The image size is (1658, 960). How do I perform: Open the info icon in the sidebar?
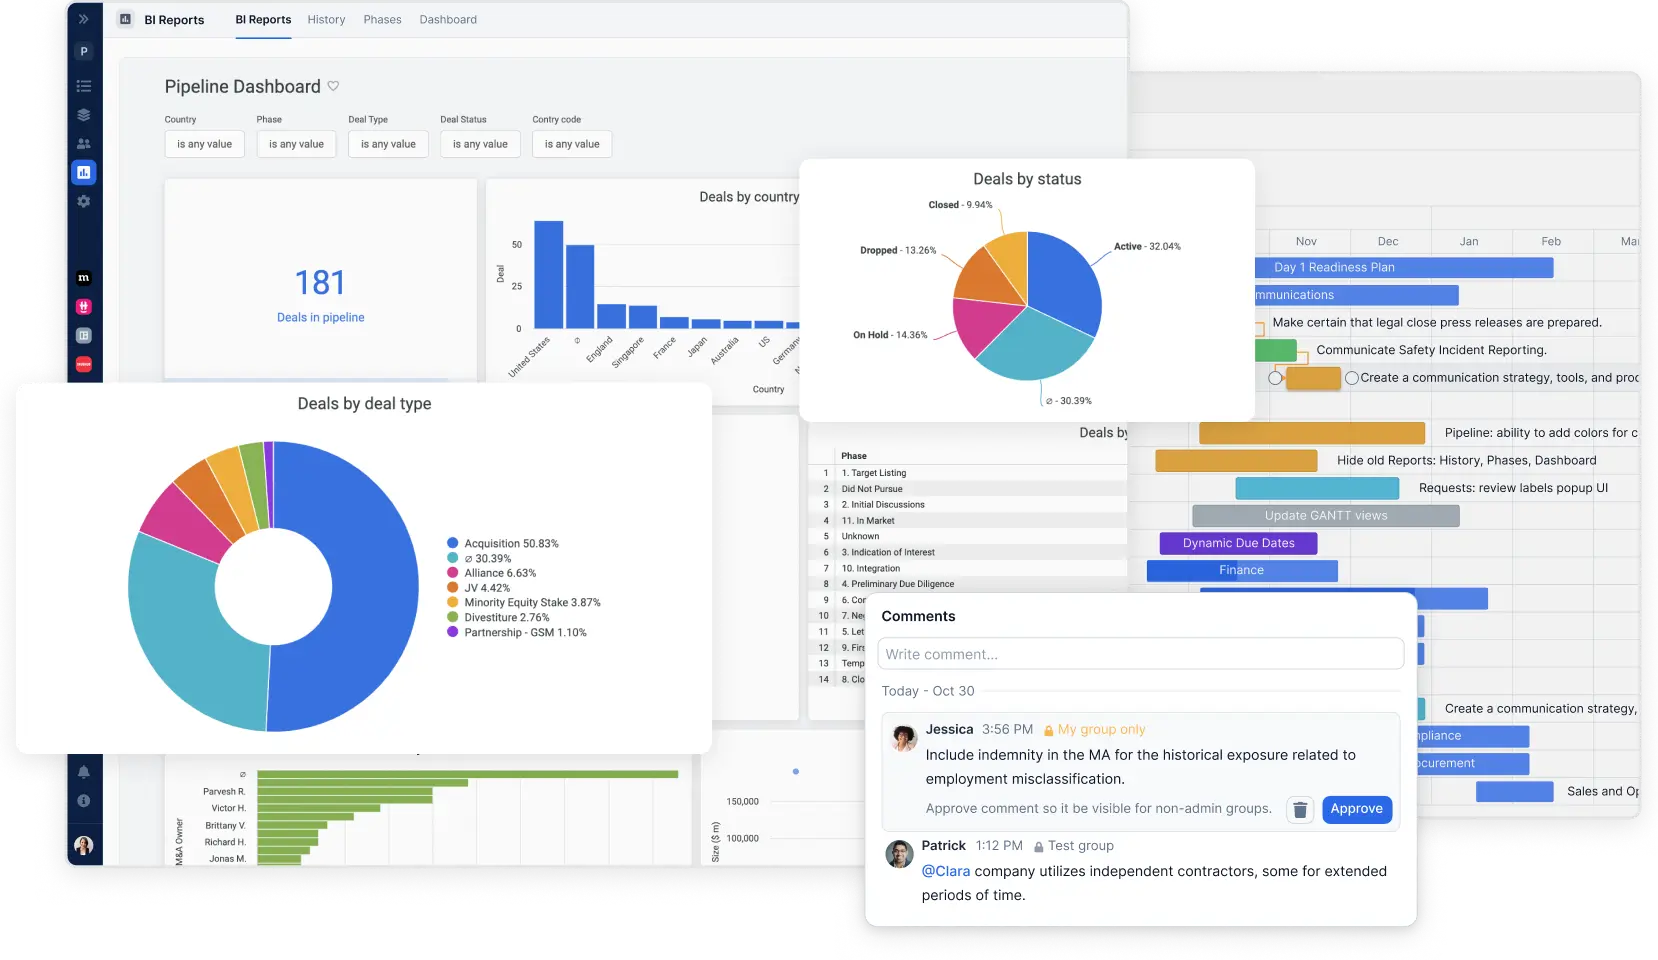pyautogui.click(x=84, y=801)
